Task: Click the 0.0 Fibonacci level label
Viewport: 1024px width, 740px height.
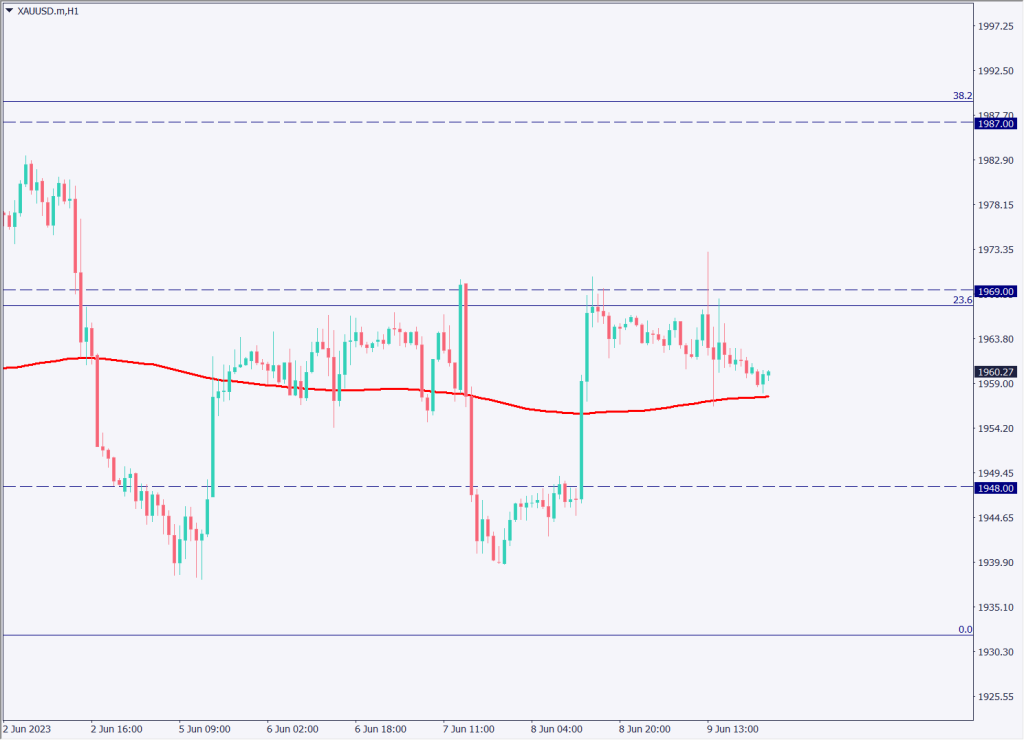Action: click(964, 629)
